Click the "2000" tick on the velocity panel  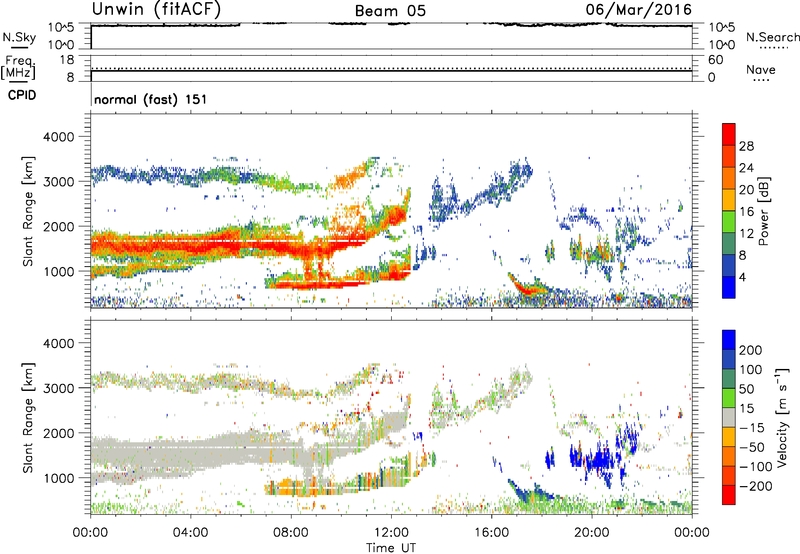59,433
